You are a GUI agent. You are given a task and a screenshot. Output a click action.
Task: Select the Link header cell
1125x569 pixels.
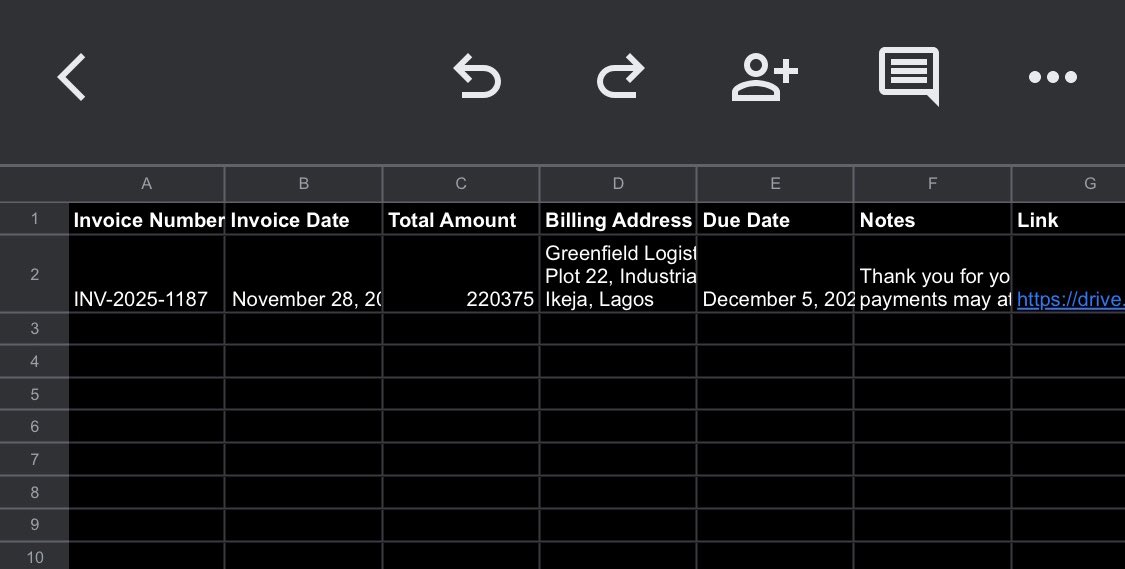(x=1069, y=220)
